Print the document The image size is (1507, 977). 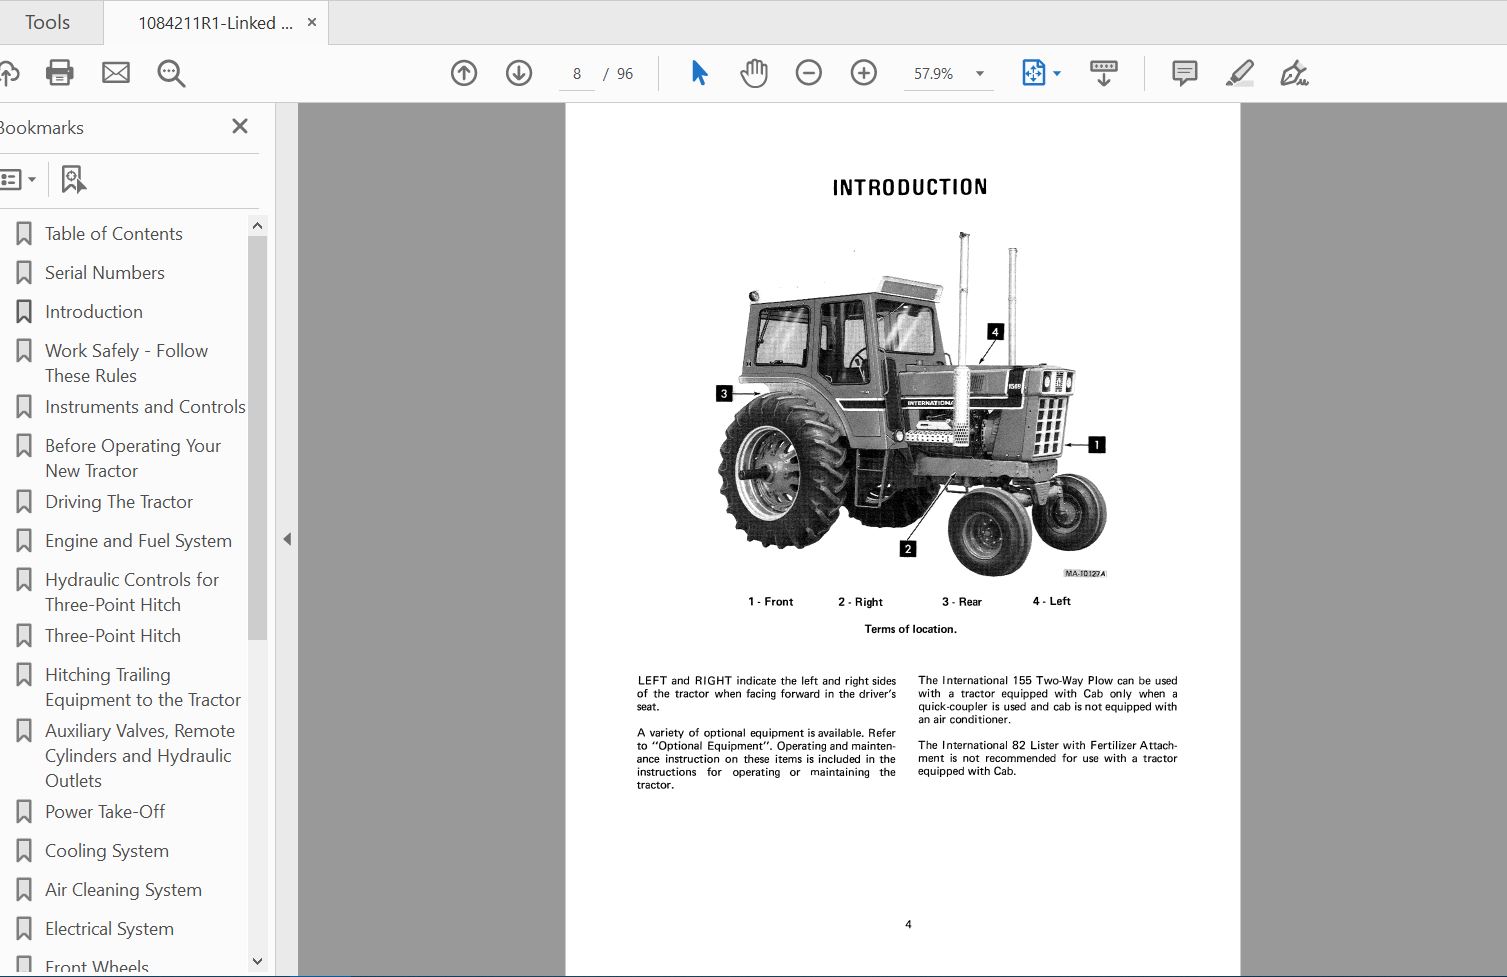pos(59,72)
